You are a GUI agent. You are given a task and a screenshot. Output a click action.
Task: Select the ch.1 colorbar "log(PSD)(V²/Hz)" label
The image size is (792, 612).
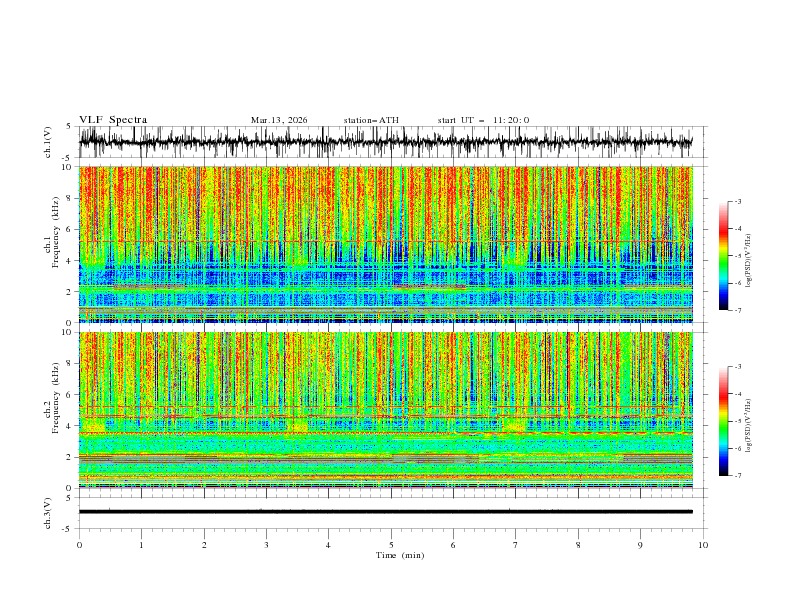click(748, 261)
